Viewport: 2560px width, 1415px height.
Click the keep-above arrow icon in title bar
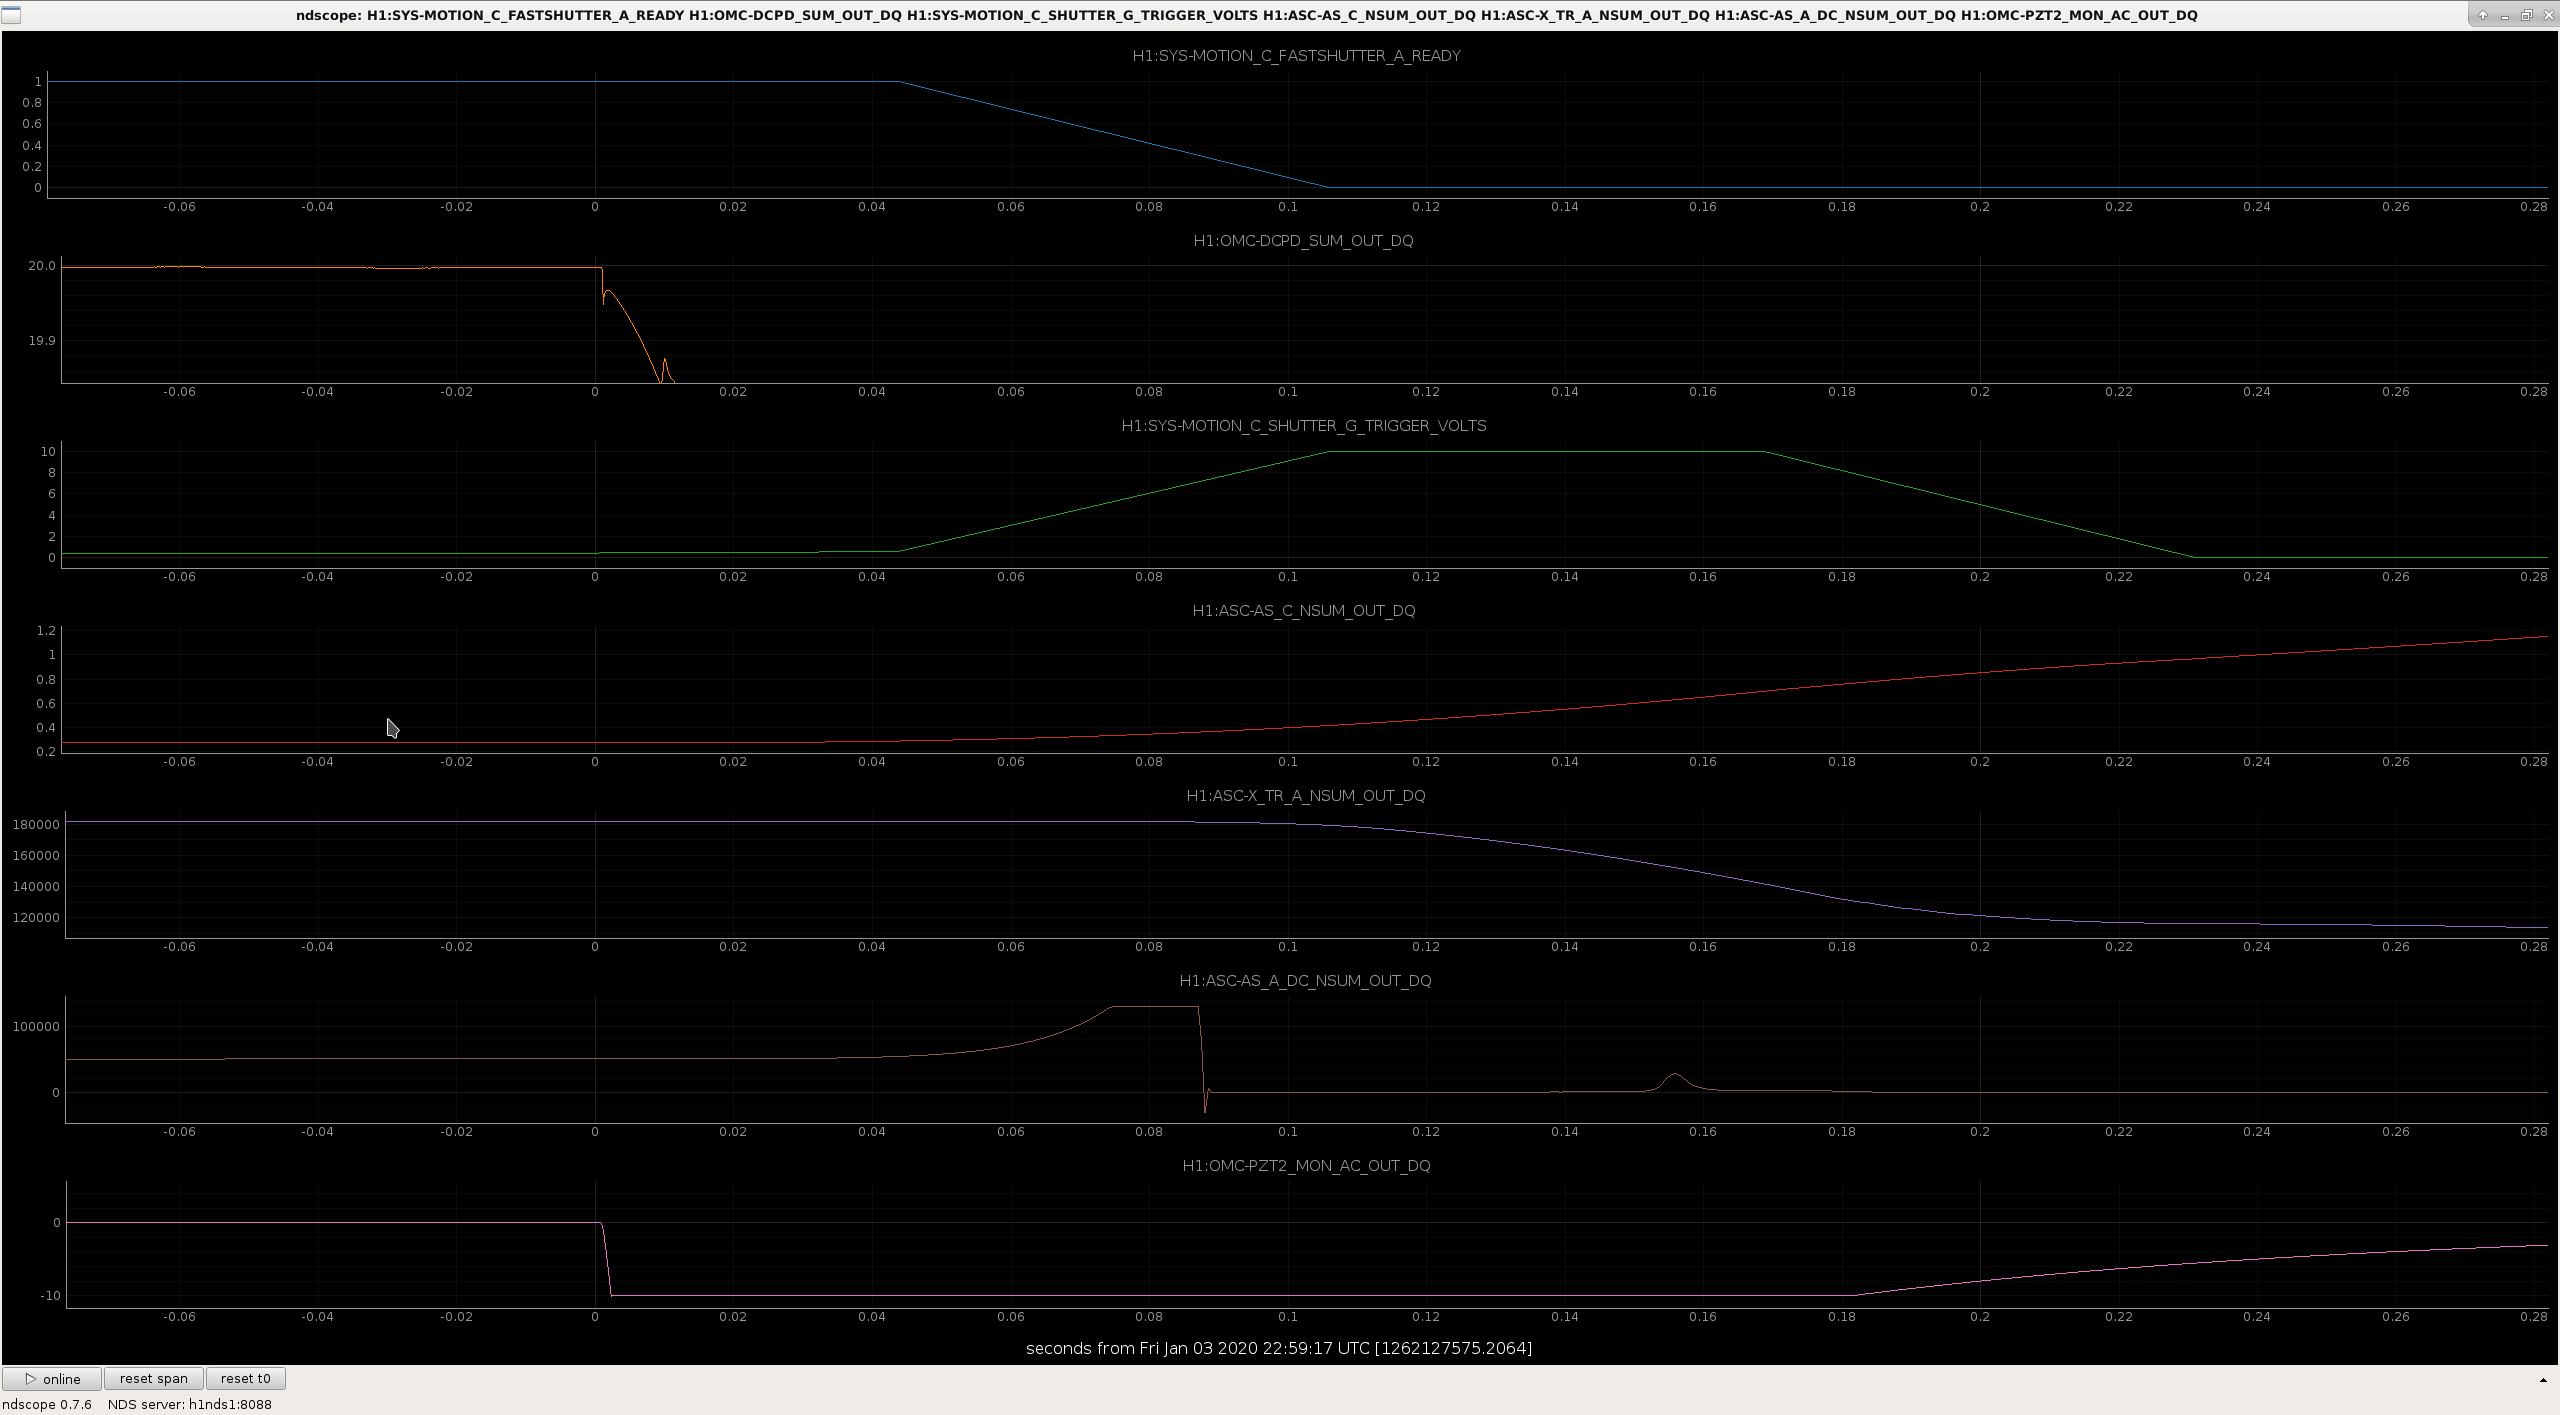pos(2482,15)
